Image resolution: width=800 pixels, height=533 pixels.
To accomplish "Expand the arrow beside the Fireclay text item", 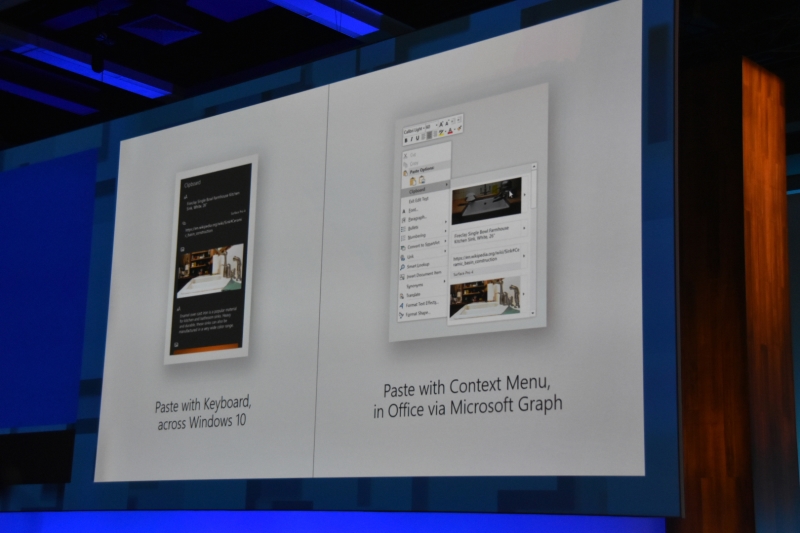I will pyautogui.click(x=524, y=229).
